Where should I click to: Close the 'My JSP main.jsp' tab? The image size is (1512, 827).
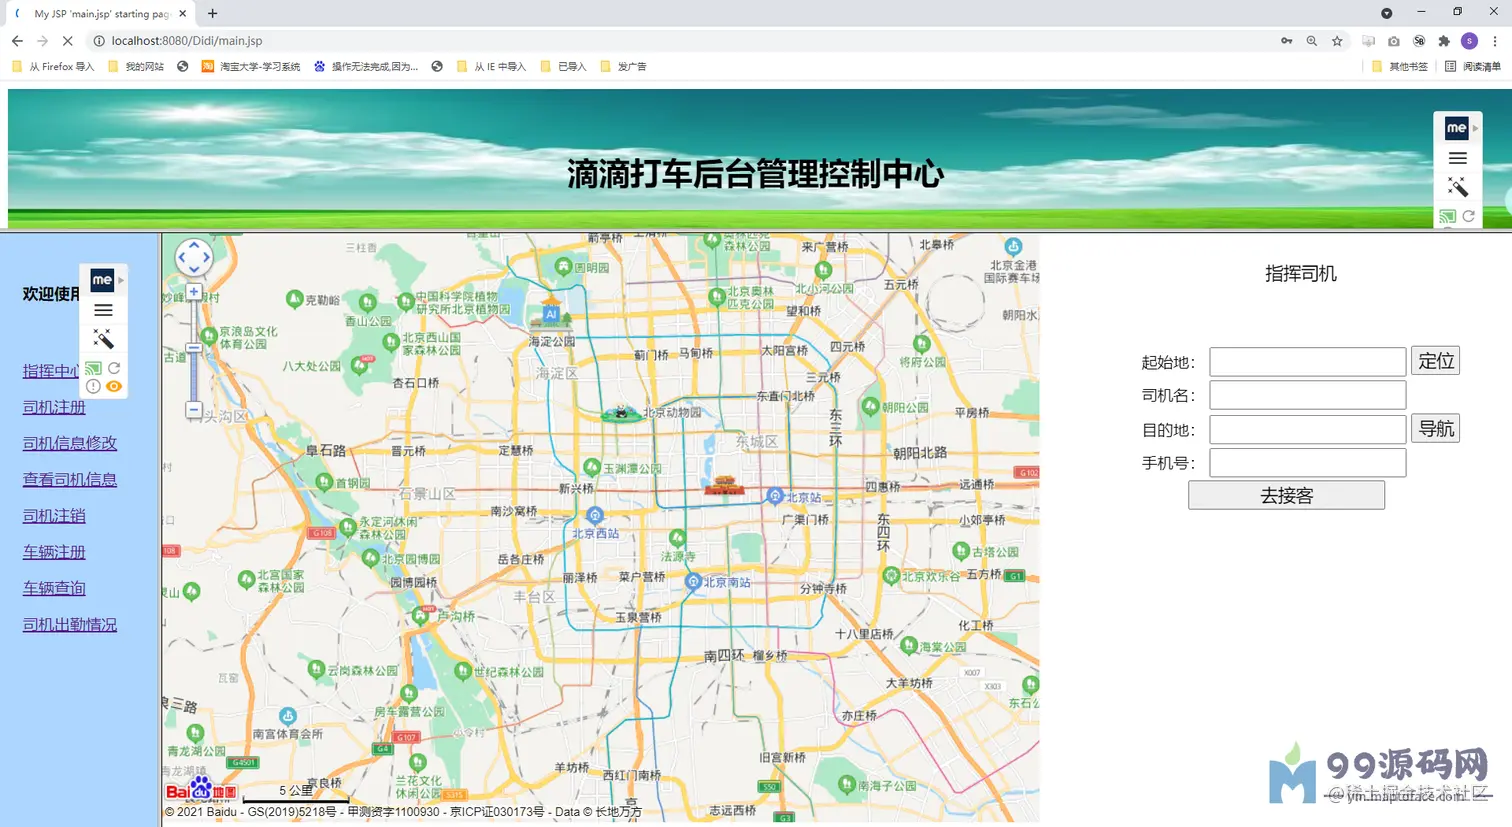click(x=182, y=14)
